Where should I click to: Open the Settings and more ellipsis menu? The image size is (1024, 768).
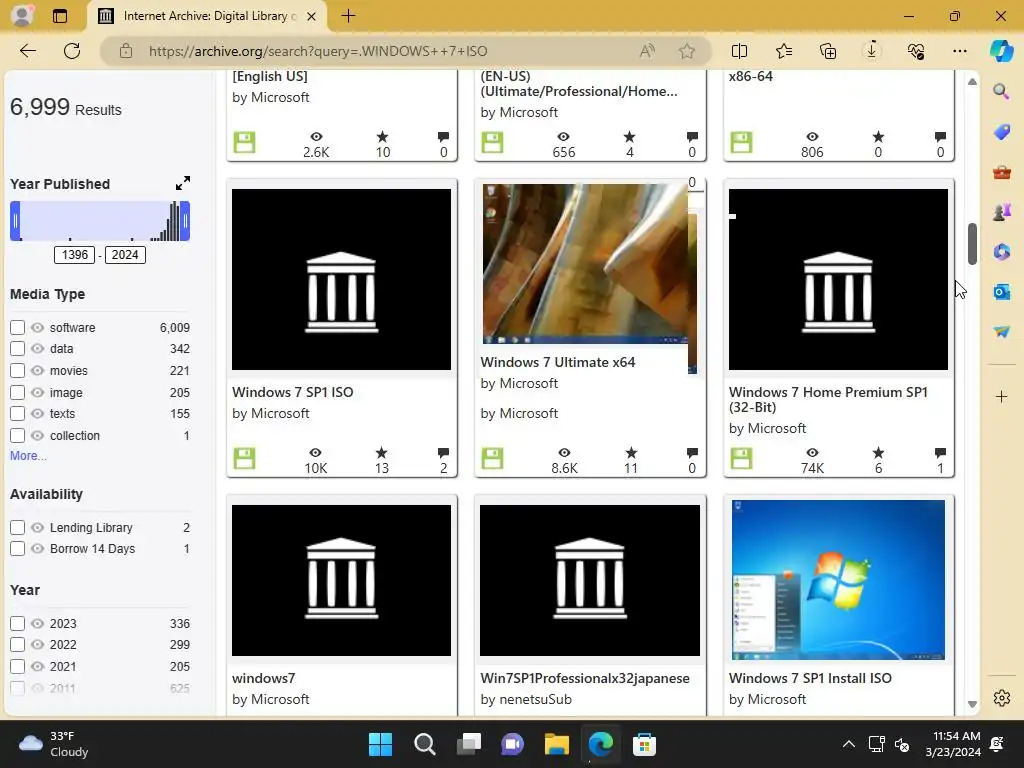[x=959, y=51]
